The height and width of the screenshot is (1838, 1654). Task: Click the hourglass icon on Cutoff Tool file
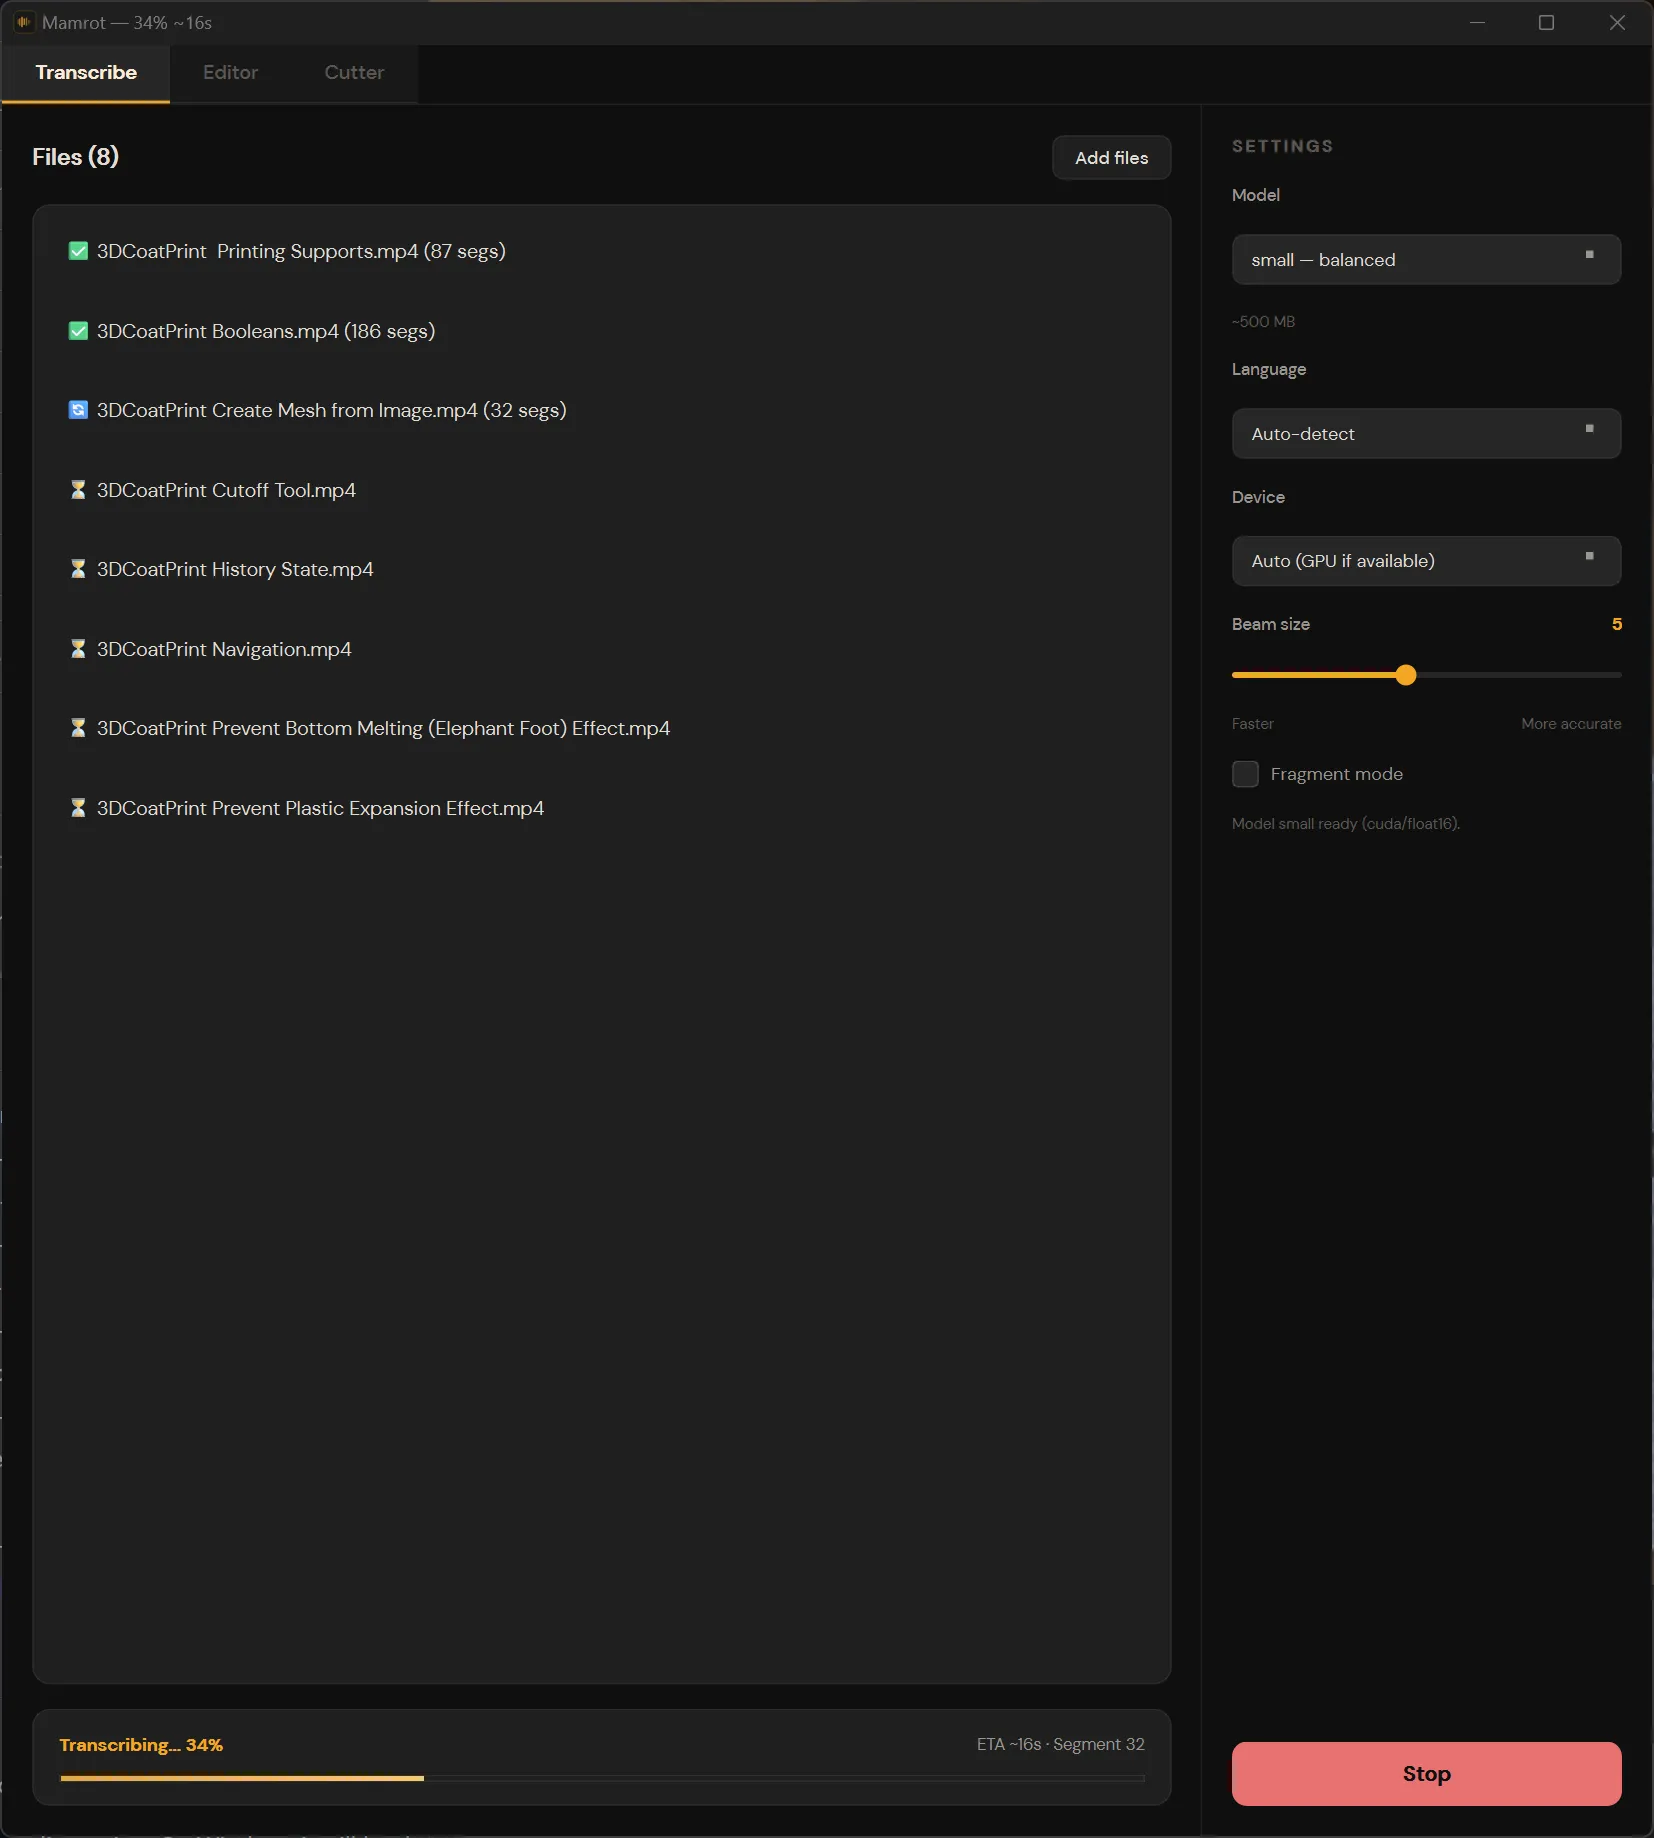coord(78,490)
